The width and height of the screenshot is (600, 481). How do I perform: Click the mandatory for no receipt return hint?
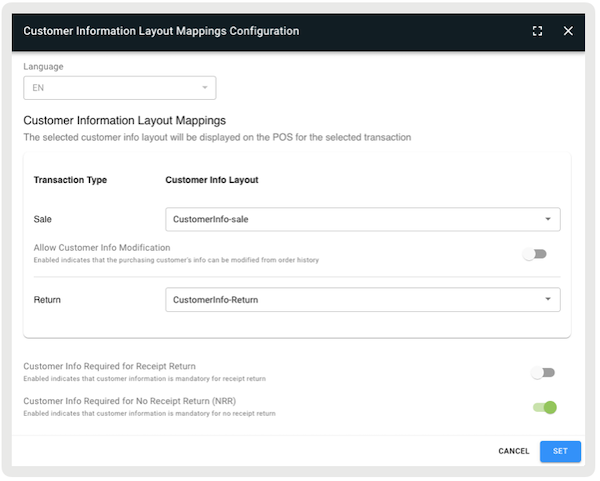coord(149,414)
